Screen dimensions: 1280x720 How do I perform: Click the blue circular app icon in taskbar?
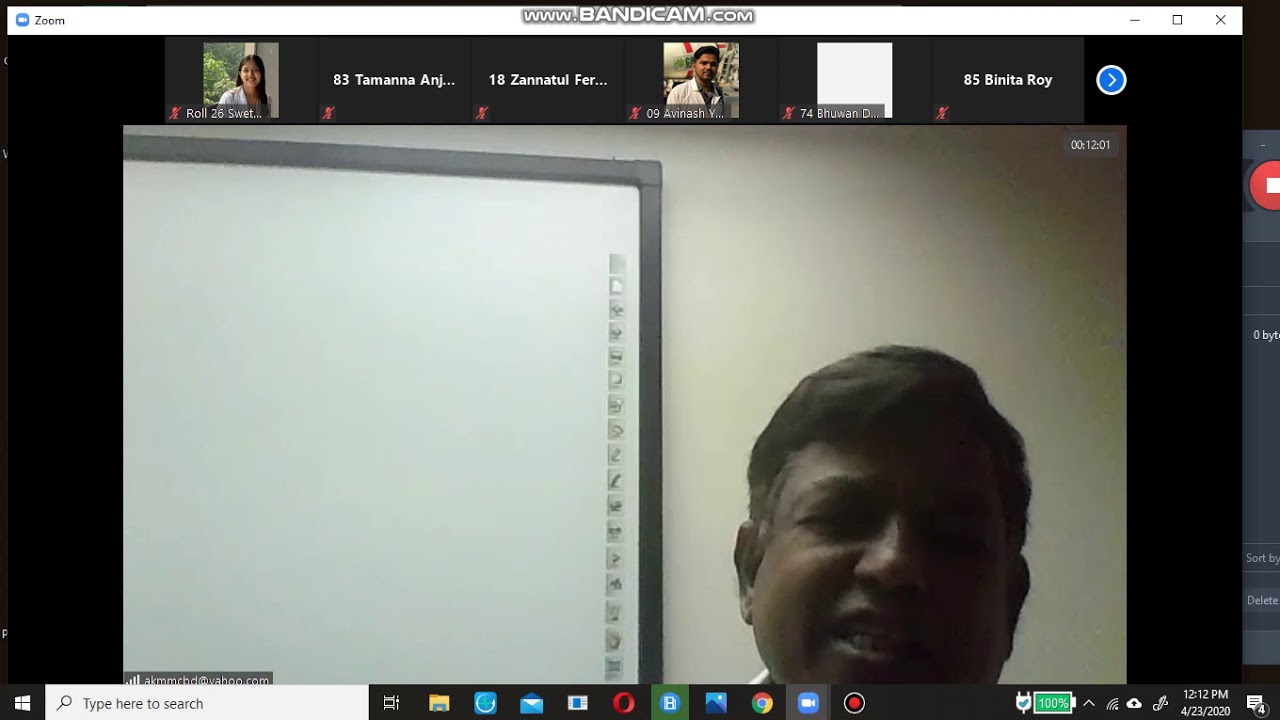click(x=485, y=703)
